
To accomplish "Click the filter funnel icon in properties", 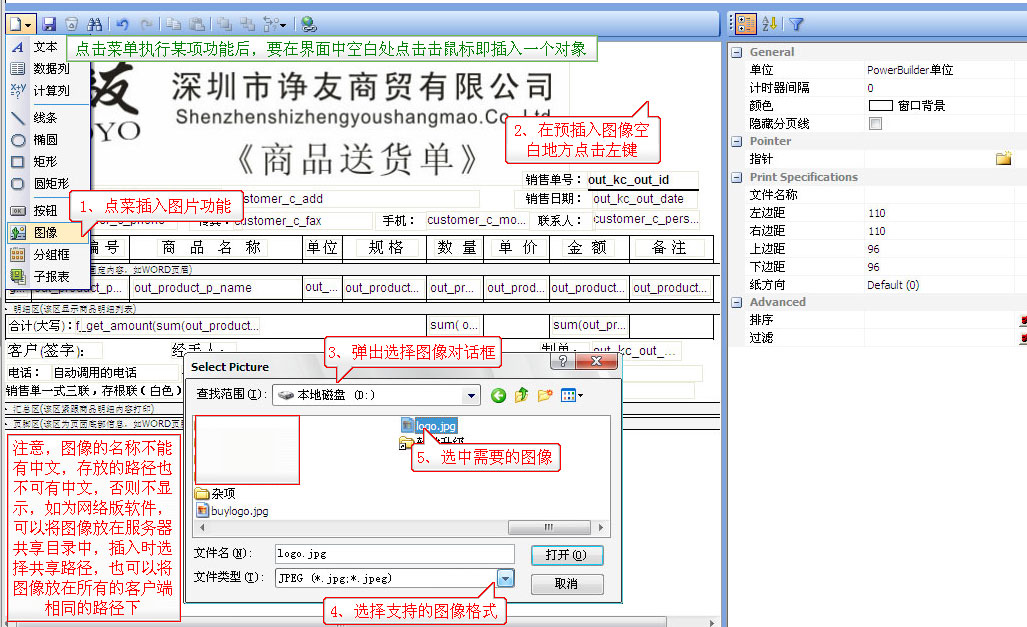I will coord(796,24).
